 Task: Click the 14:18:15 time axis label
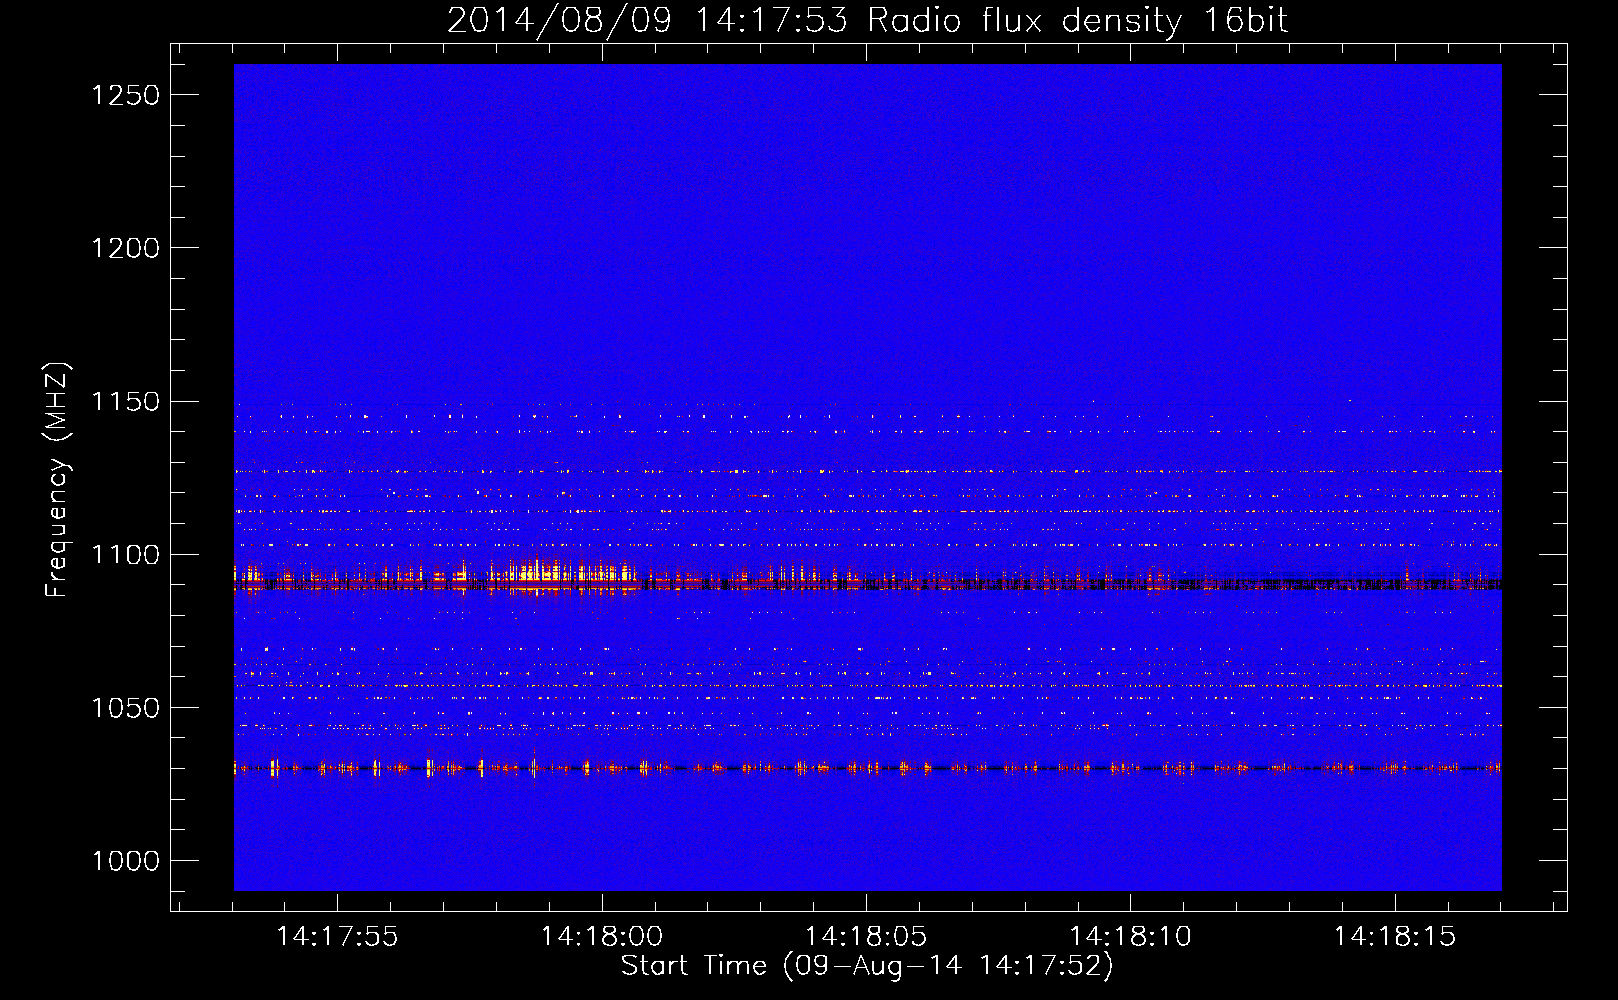[x=1395, y=937]
